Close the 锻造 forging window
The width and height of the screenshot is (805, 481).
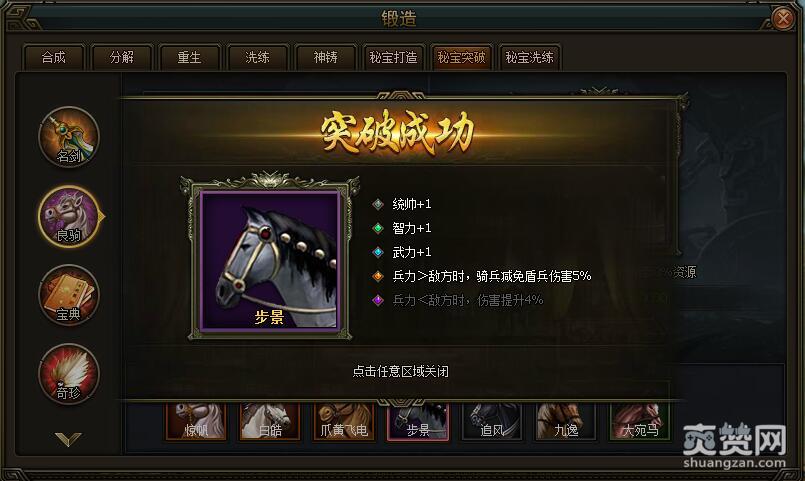pyautogui.click(x=783, y=19)
